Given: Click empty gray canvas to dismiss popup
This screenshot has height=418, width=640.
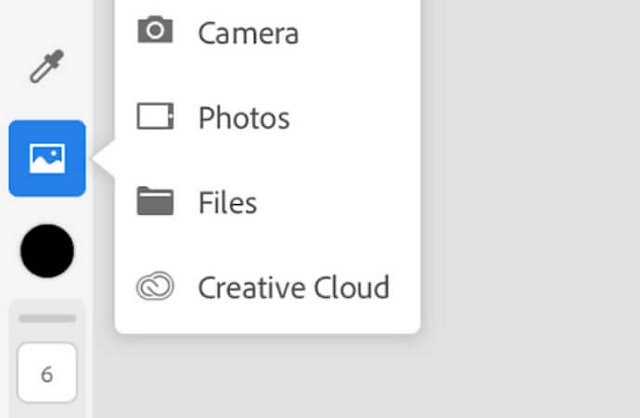Looking at the screenshot, I should click(531, 204).
